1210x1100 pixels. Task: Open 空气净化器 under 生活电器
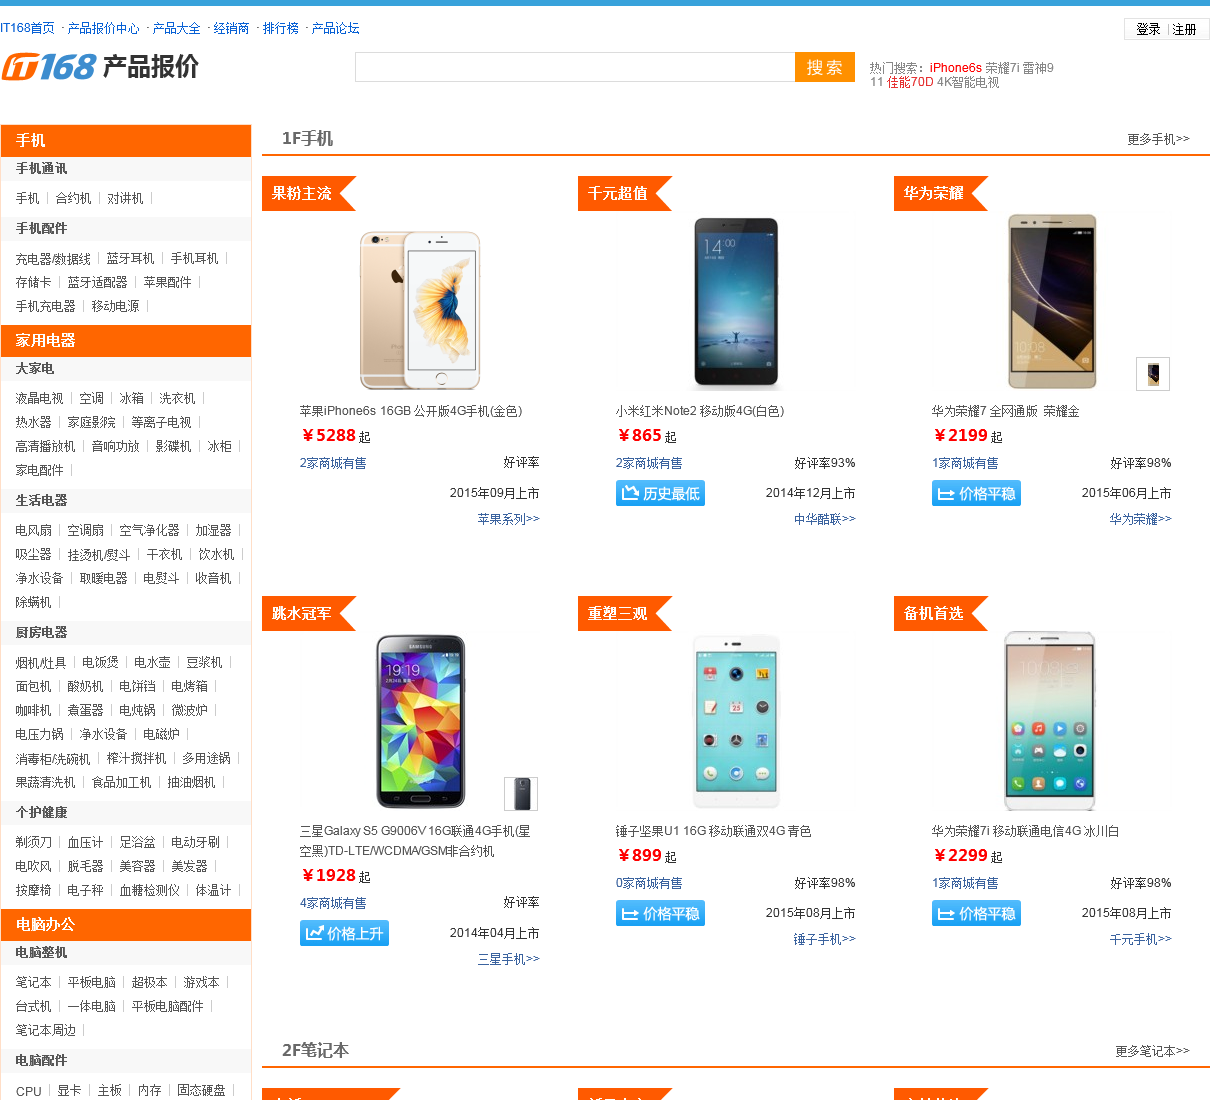coord(149,530)
